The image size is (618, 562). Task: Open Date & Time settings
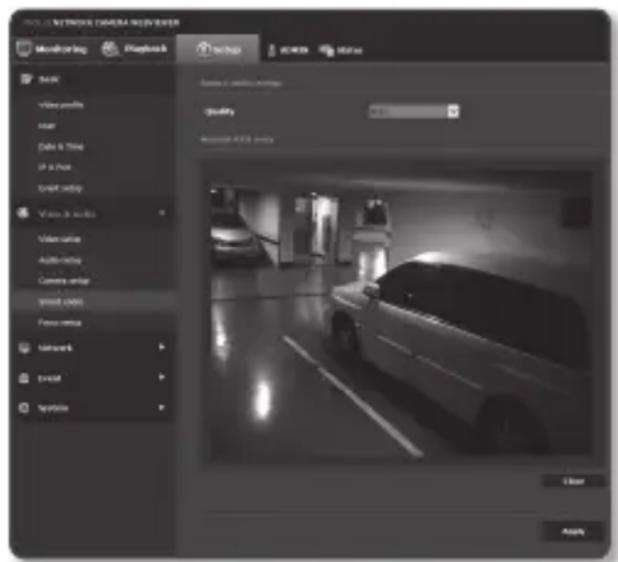click(61, 147)
